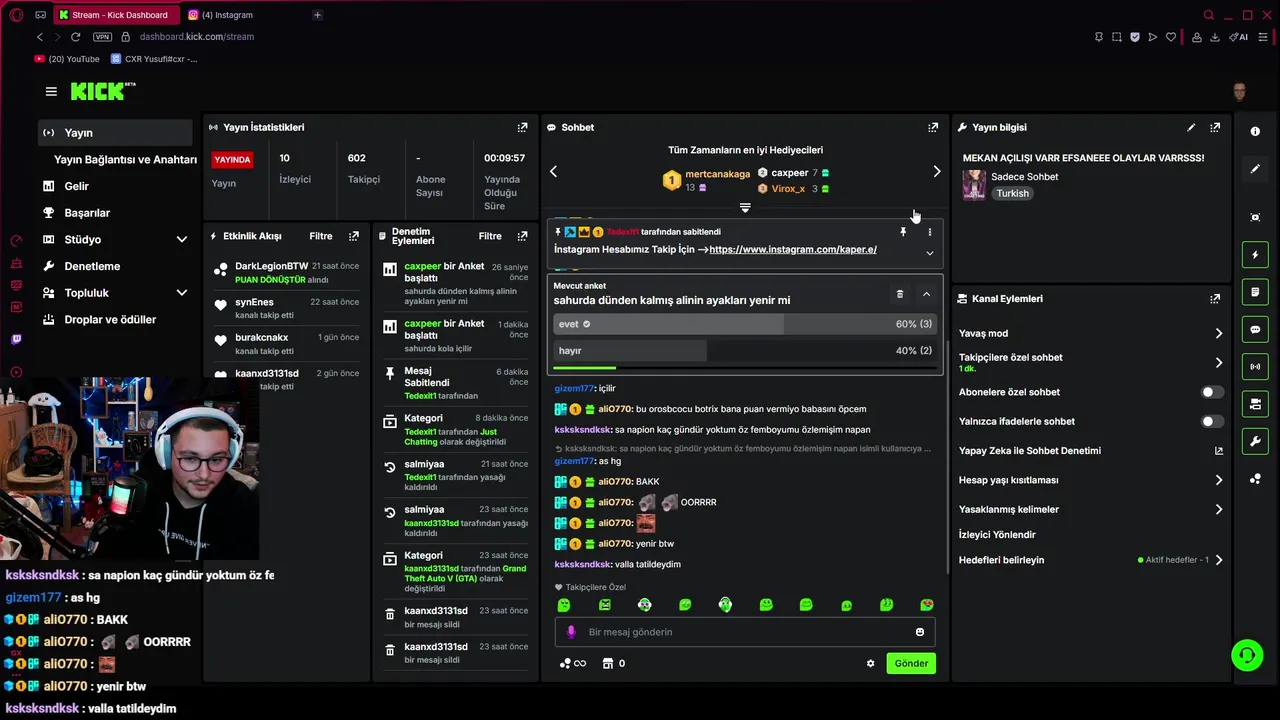The image size is (1280, 720).
Task: Click the Turkish language tag
Action: 1012,194
